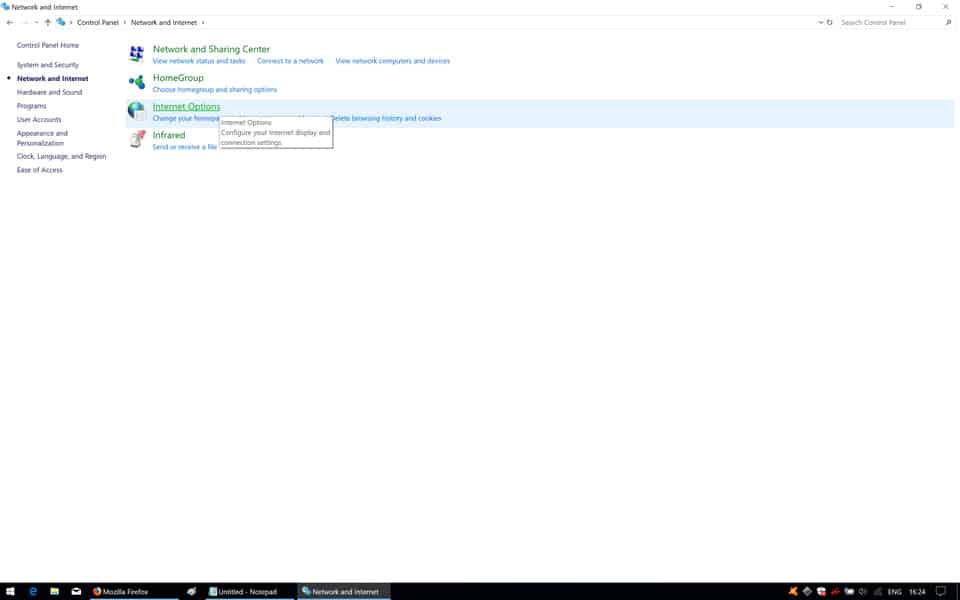Click into the Search Control Panel field
Image resolution: width=960 pixels, height=600 pixels.
(x=891, y=23)
